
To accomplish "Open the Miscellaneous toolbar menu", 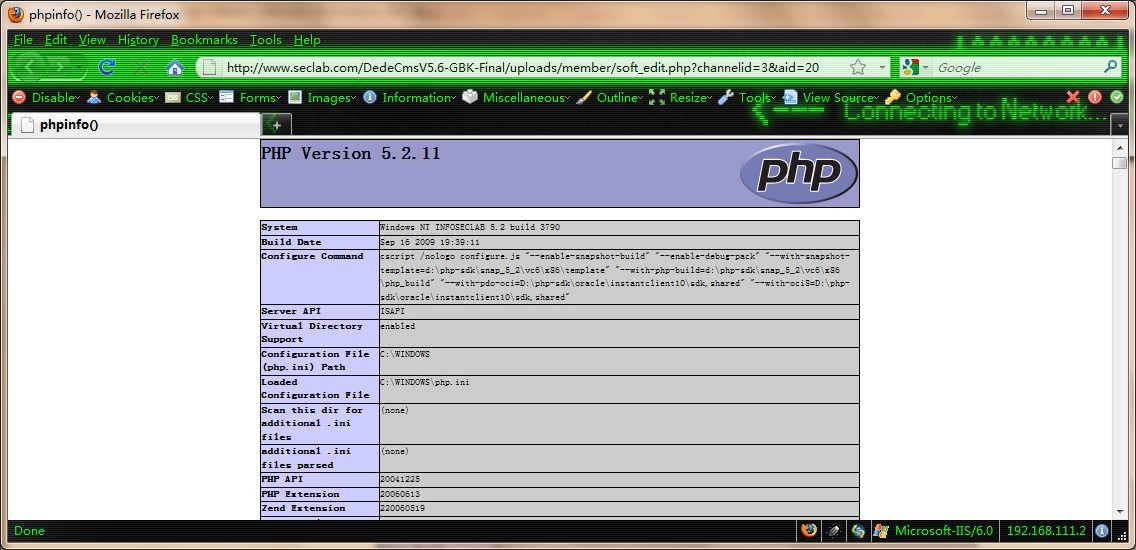I will click(516, 97).
